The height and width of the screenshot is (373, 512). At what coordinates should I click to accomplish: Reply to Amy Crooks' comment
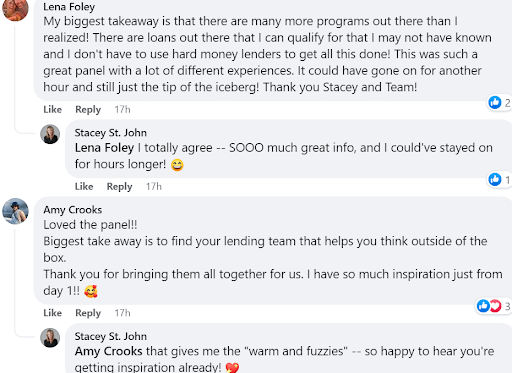88,313
